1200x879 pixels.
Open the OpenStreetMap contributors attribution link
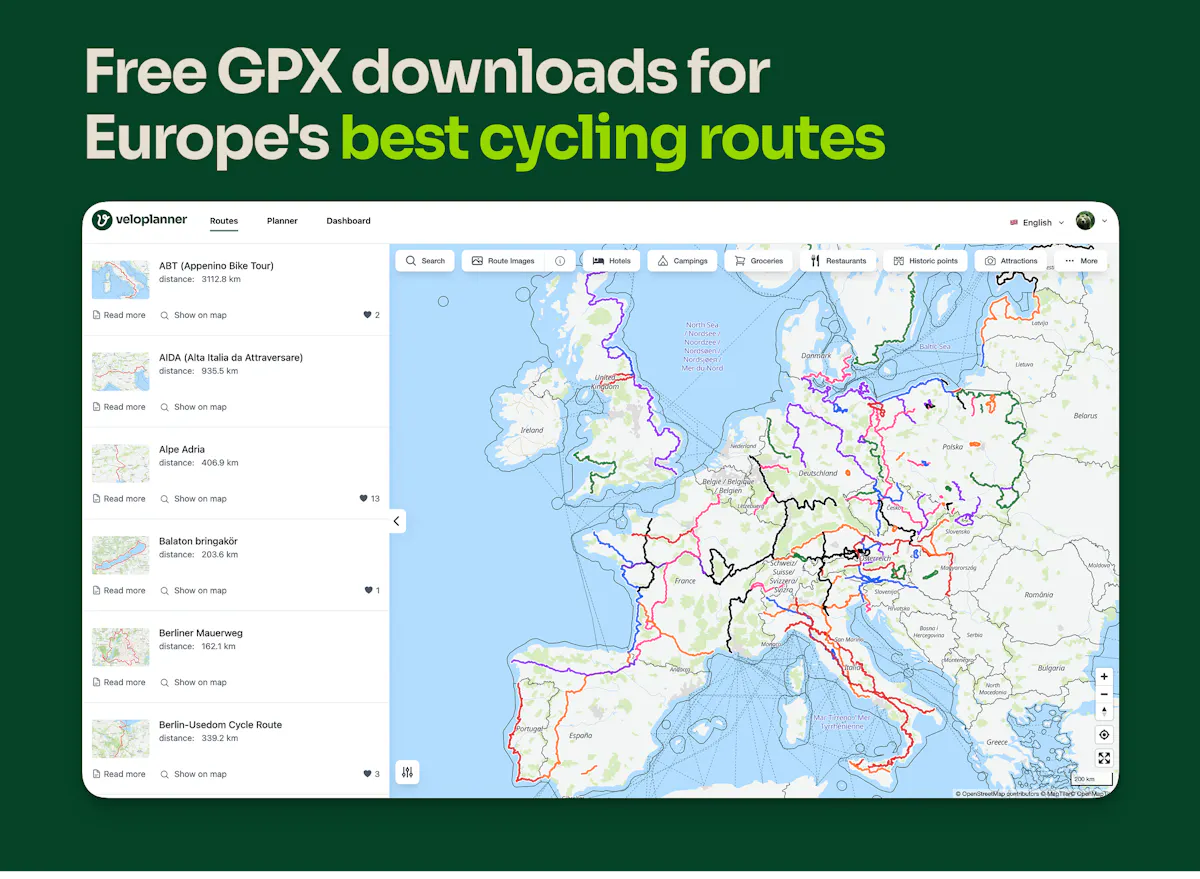click(996, 794)
